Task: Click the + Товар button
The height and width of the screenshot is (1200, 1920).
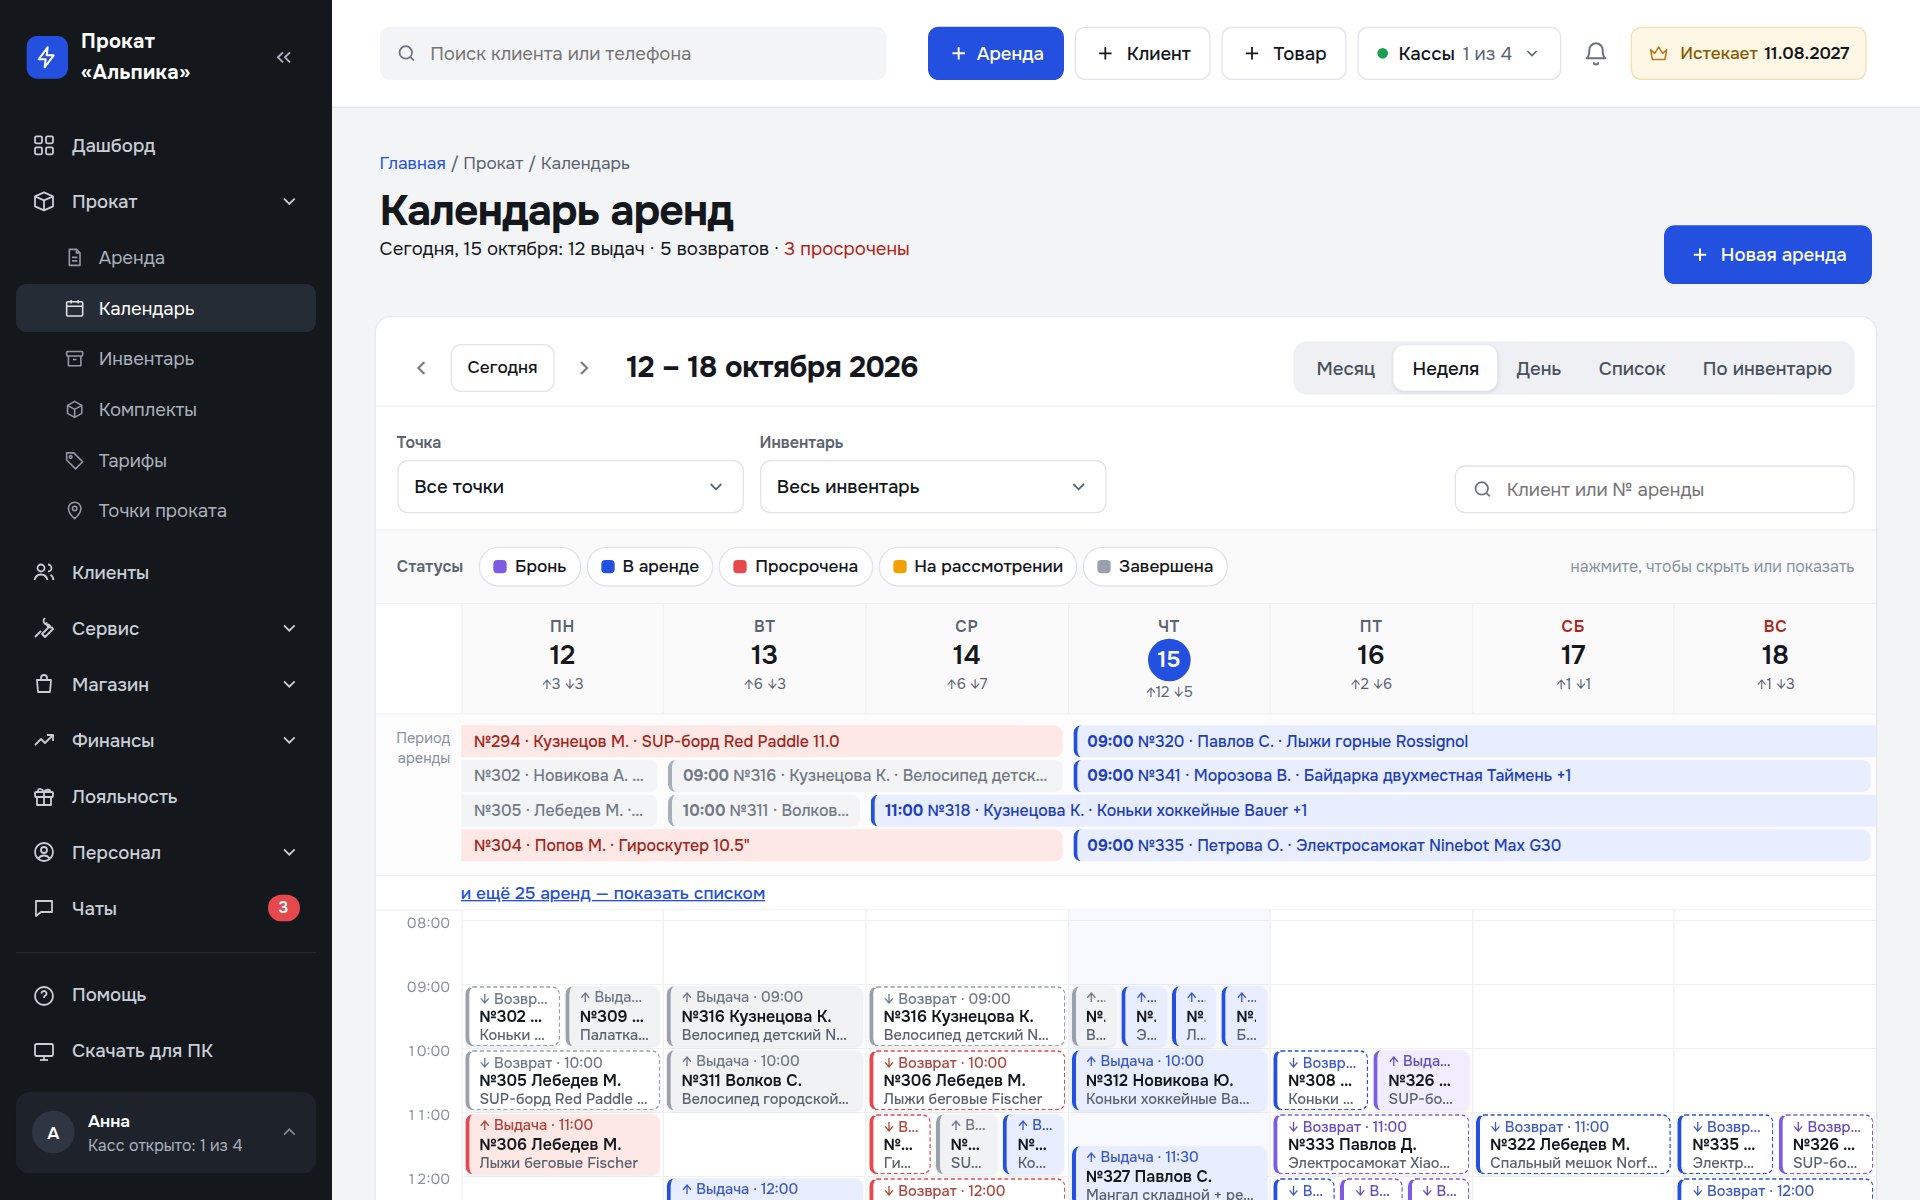Action: pos(1284,53)
